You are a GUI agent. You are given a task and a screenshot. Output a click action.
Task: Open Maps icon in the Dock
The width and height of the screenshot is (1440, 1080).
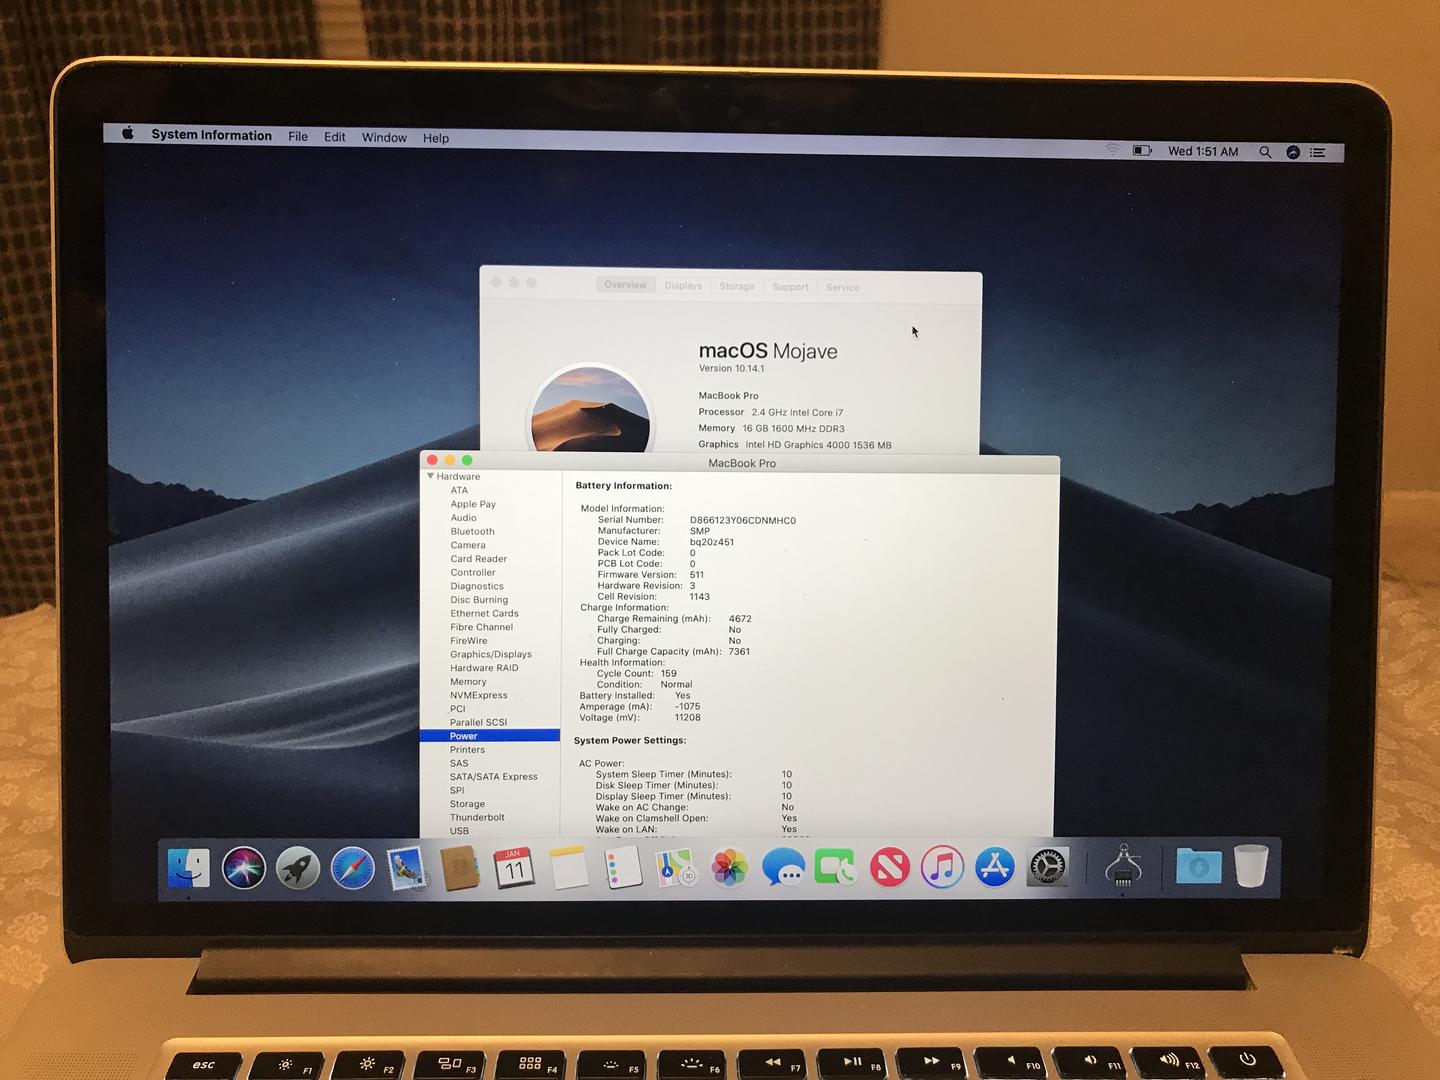pyautogui.click(x=676, y=868)
